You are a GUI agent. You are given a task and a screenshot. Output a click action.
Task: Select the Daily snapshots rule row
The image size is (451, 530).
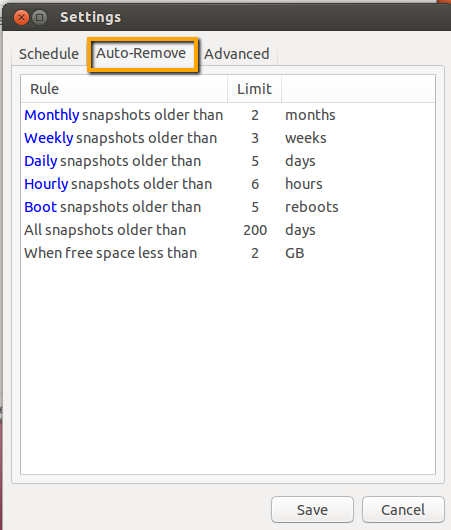click(x=228, y=161)
